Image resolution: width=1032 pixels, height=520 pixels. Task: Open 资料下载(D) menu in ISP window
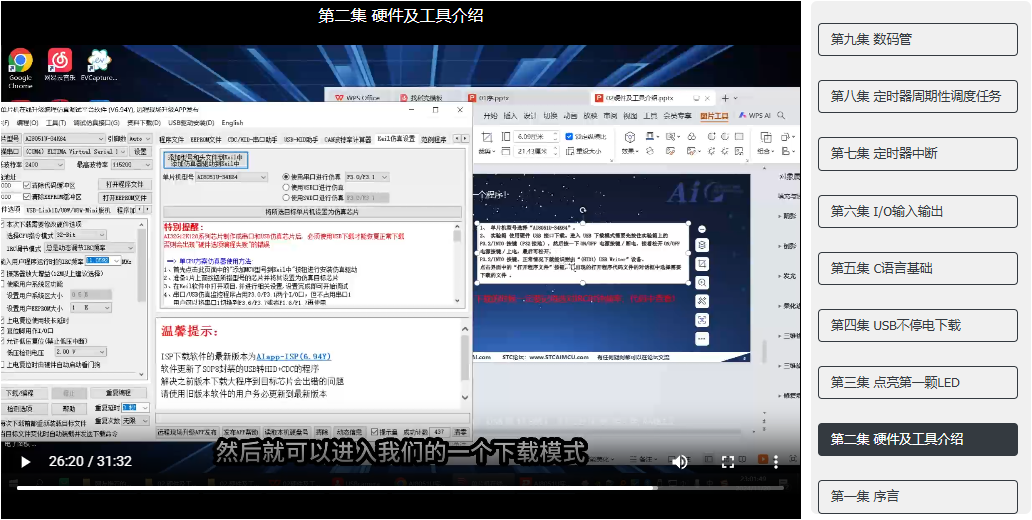pos(143,122)
